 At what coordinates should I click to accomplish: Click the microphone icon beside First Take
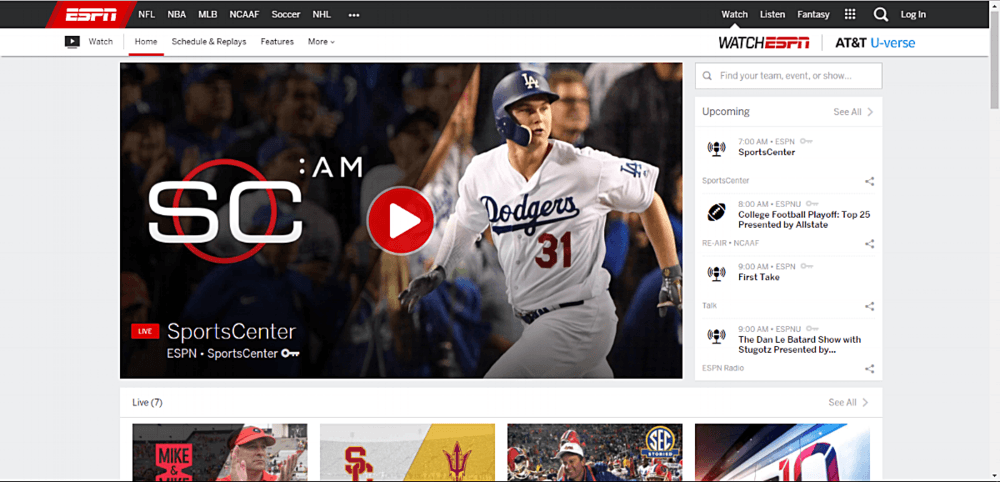tap(716, 274)
